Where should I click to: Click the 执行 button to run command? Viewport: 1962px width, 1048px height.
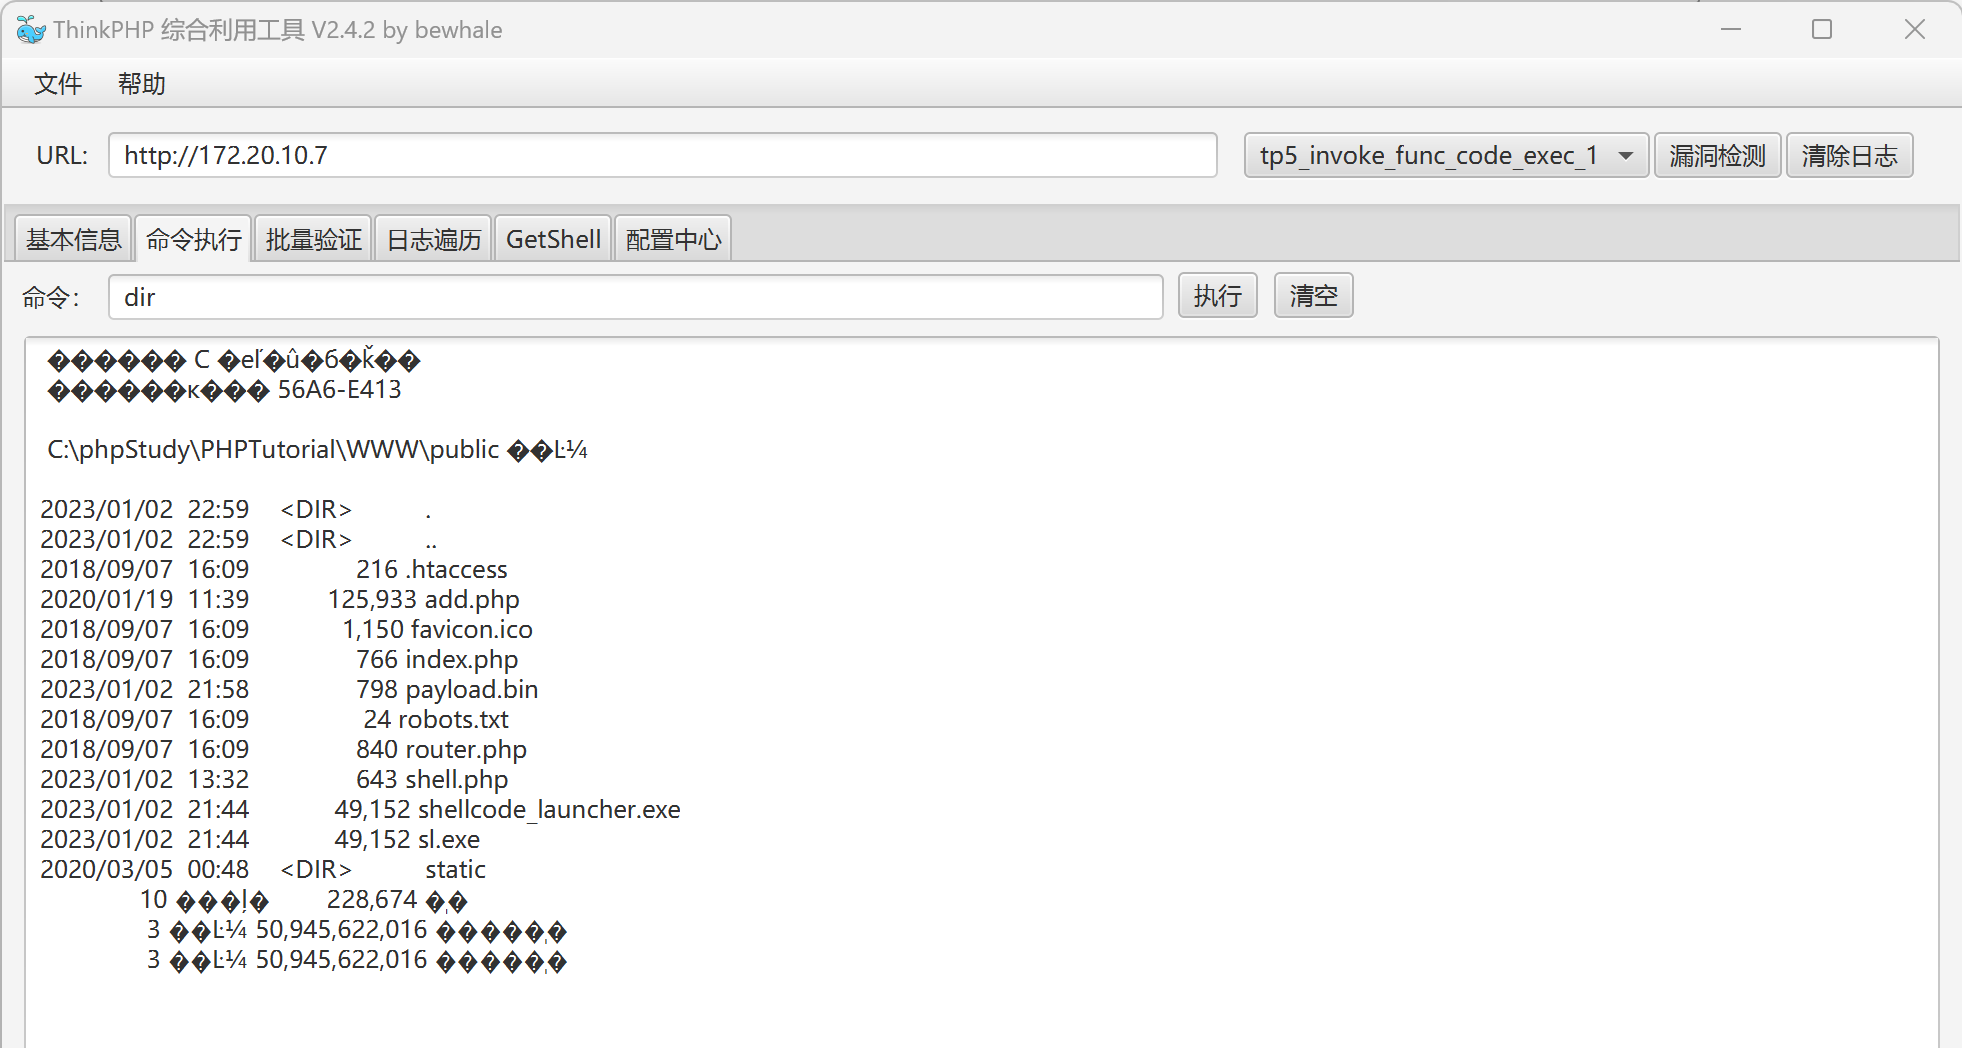tap(1217, 296)
